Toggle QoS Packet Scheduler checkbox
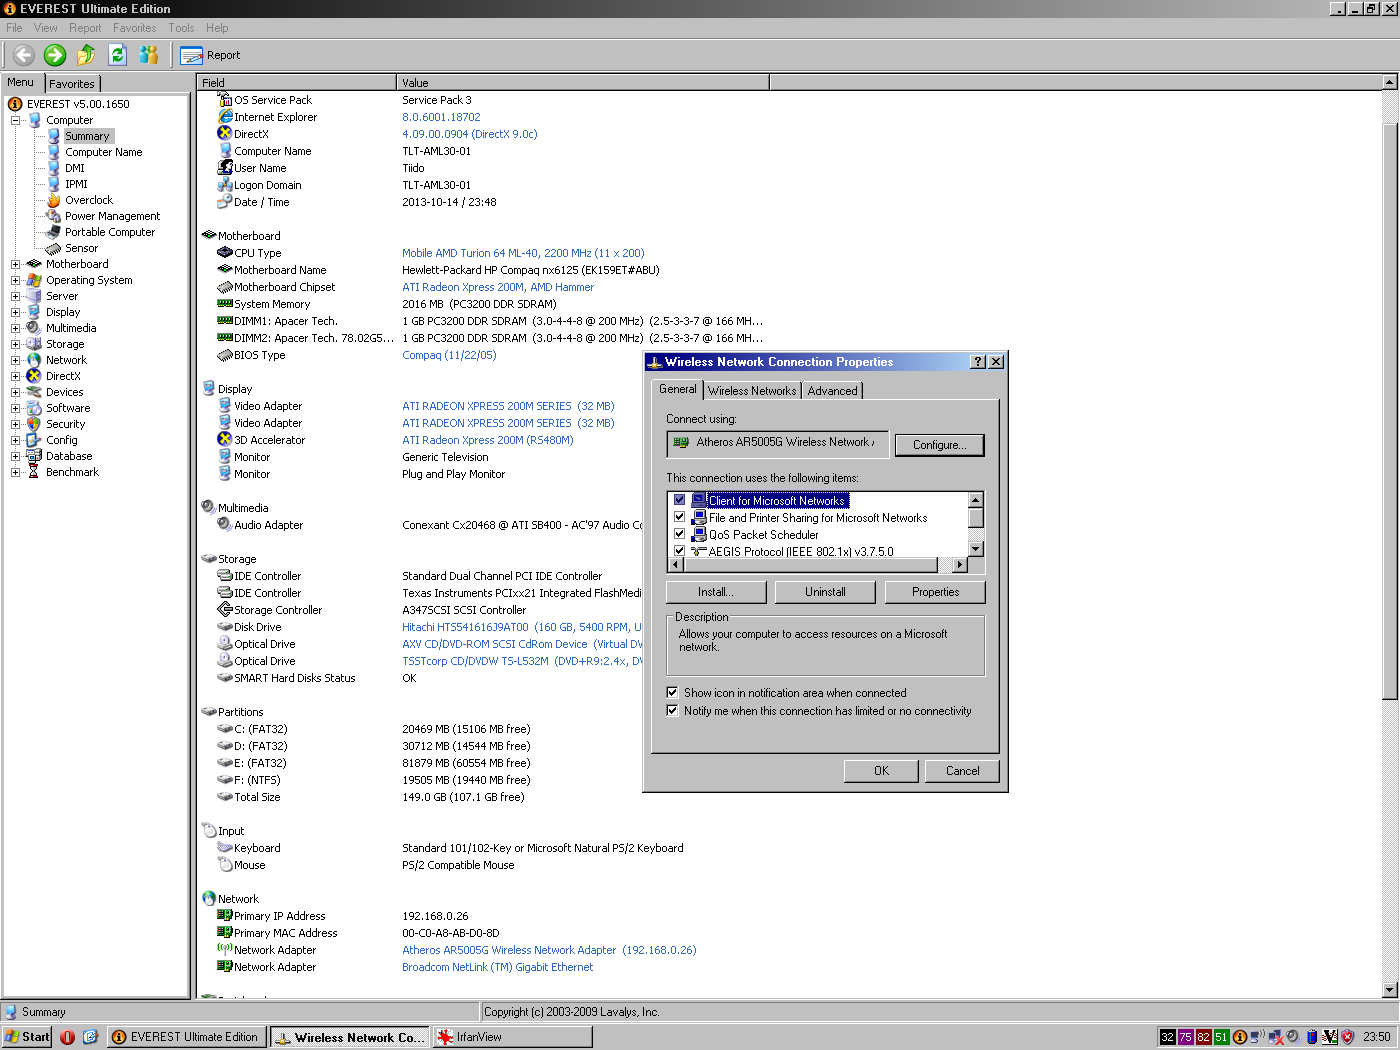 680,534
